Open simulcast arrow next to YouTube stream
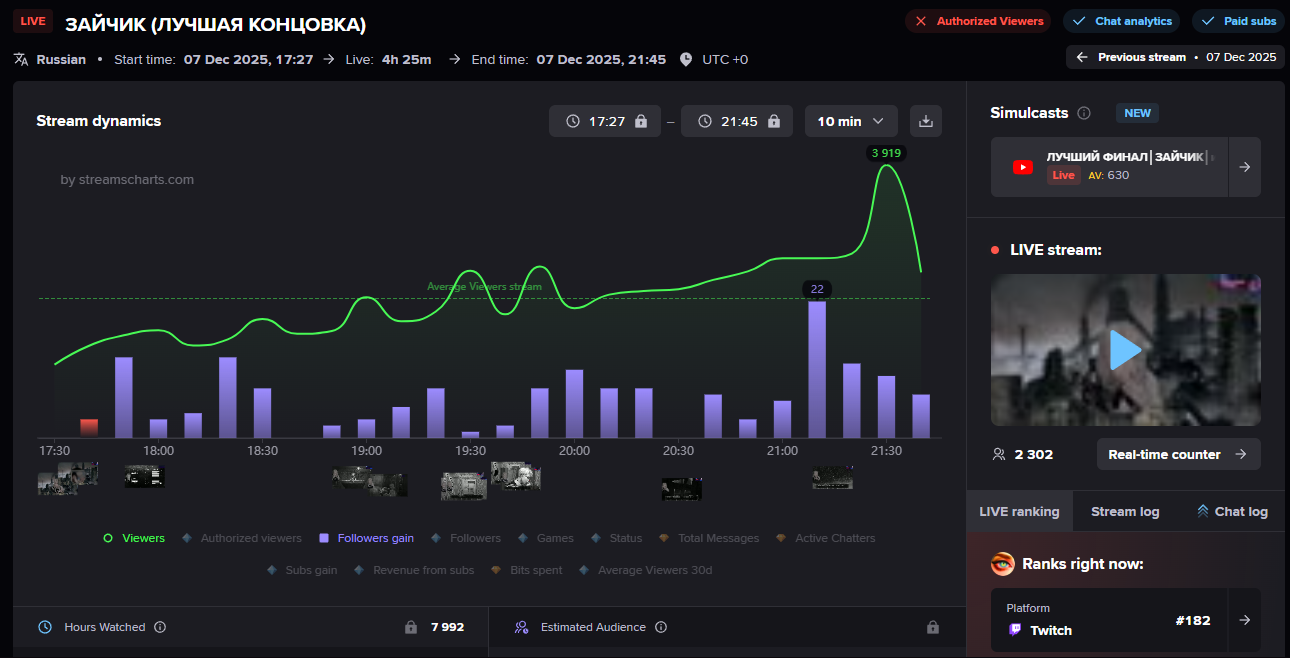The width and height of the screenshot is (1290, 658). (x=1244, y=167)
